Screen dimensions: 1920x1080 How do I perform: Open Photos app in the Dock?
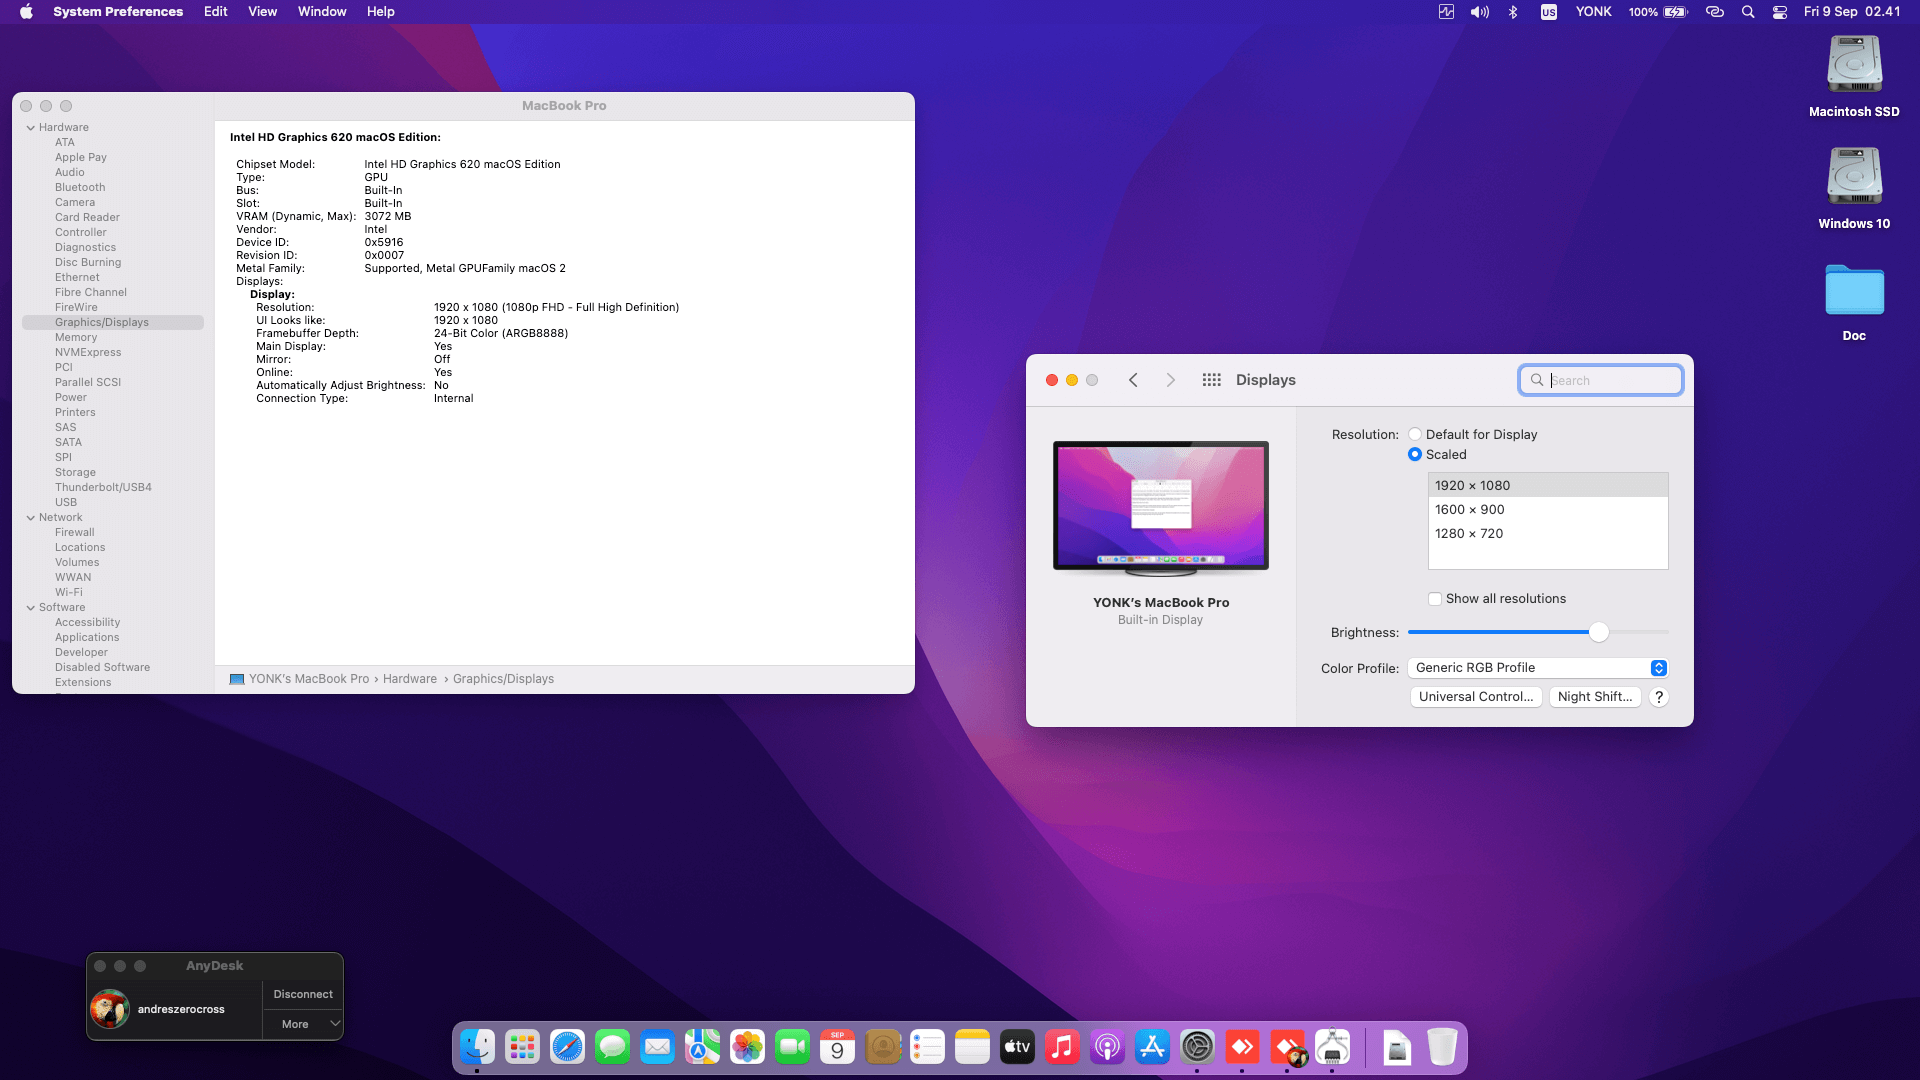[x=747, y=1047]
